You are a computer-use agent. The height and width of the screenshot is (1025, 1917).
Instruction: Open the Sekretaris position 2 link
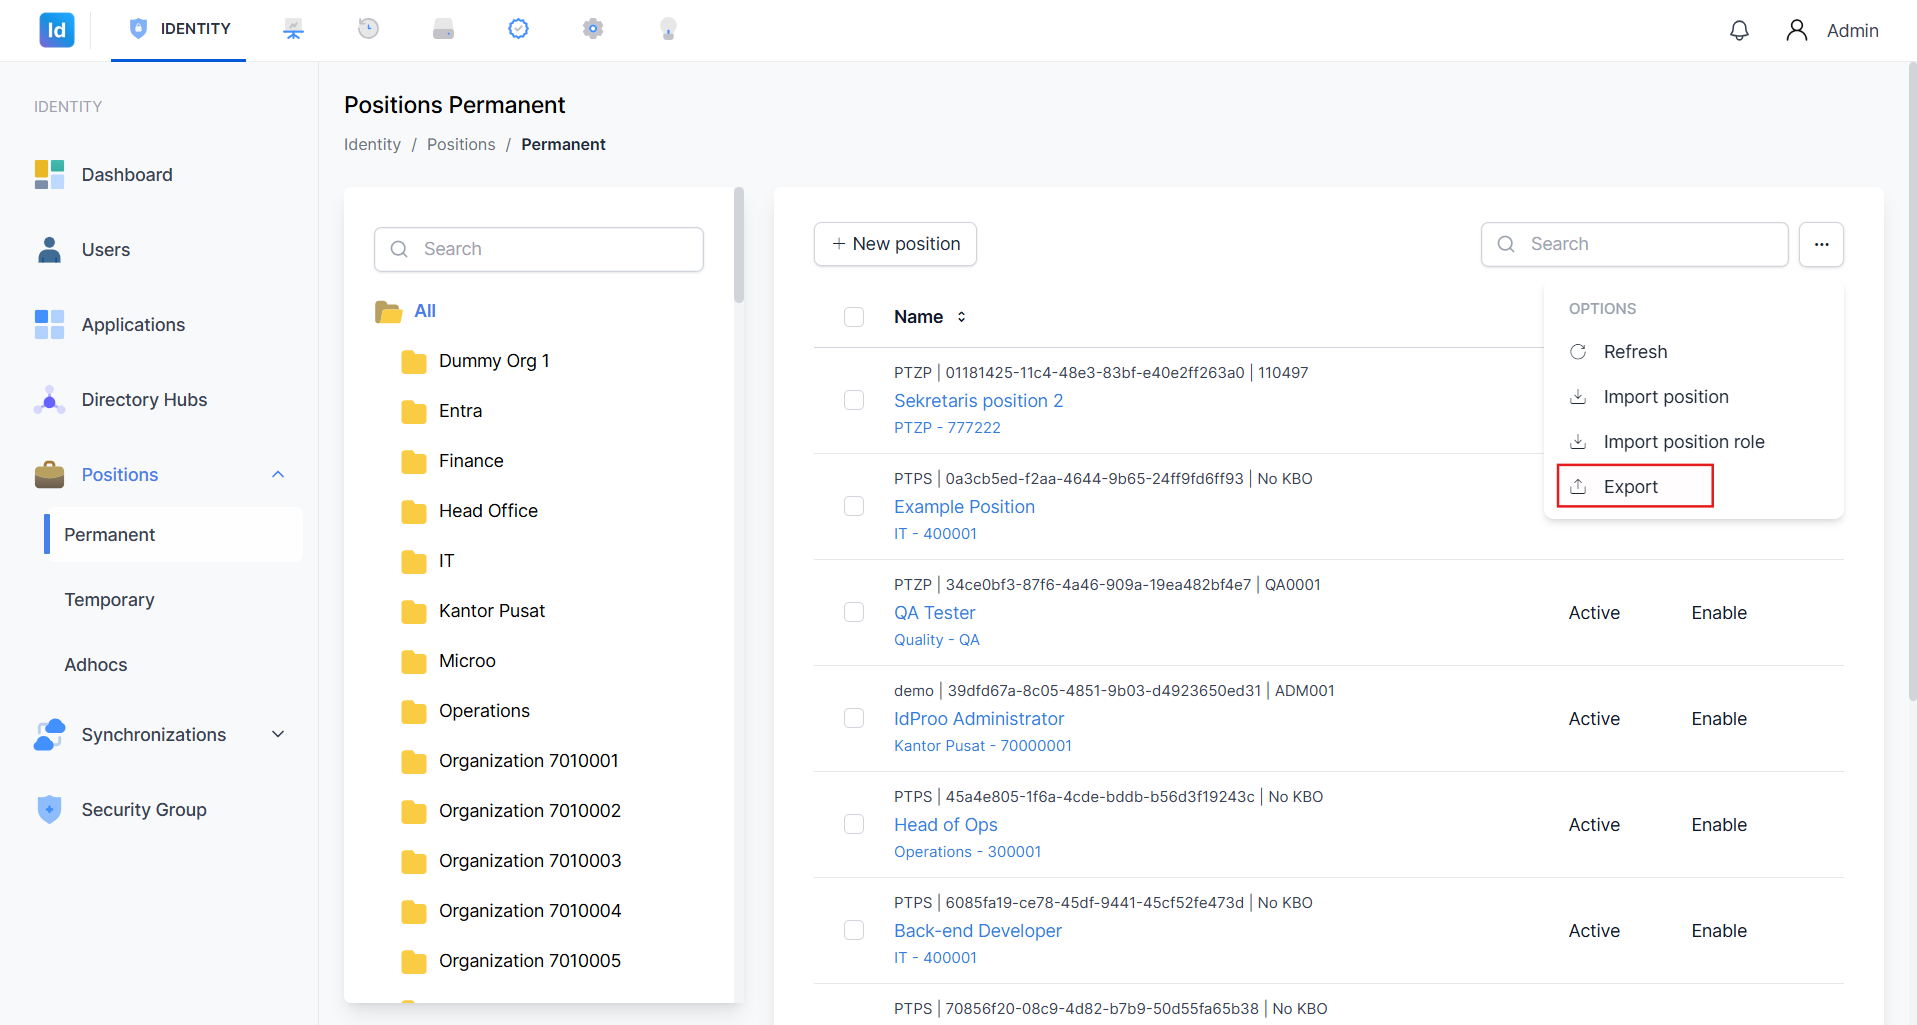pos(978,401)
